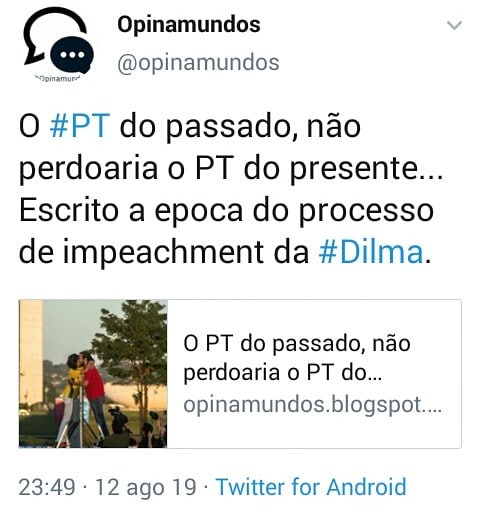Expand the tweet options chevron
The width and height of the screenshot is (480, 514).
tap(454, 25)
